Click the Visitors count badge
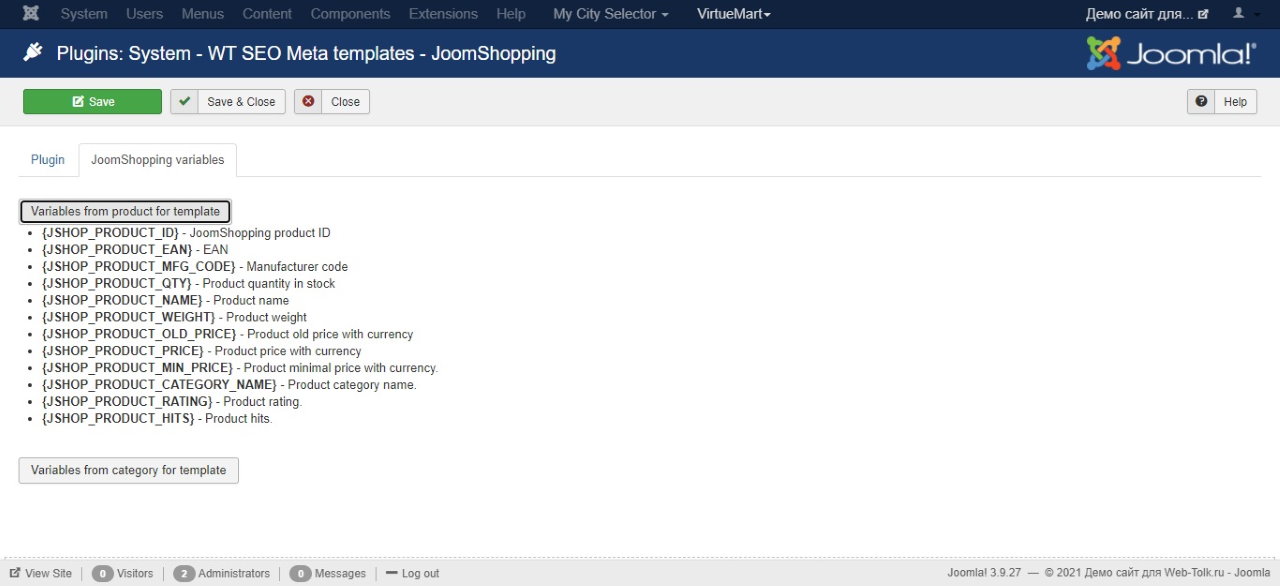 pyautogui.click(x=102, y=574)
